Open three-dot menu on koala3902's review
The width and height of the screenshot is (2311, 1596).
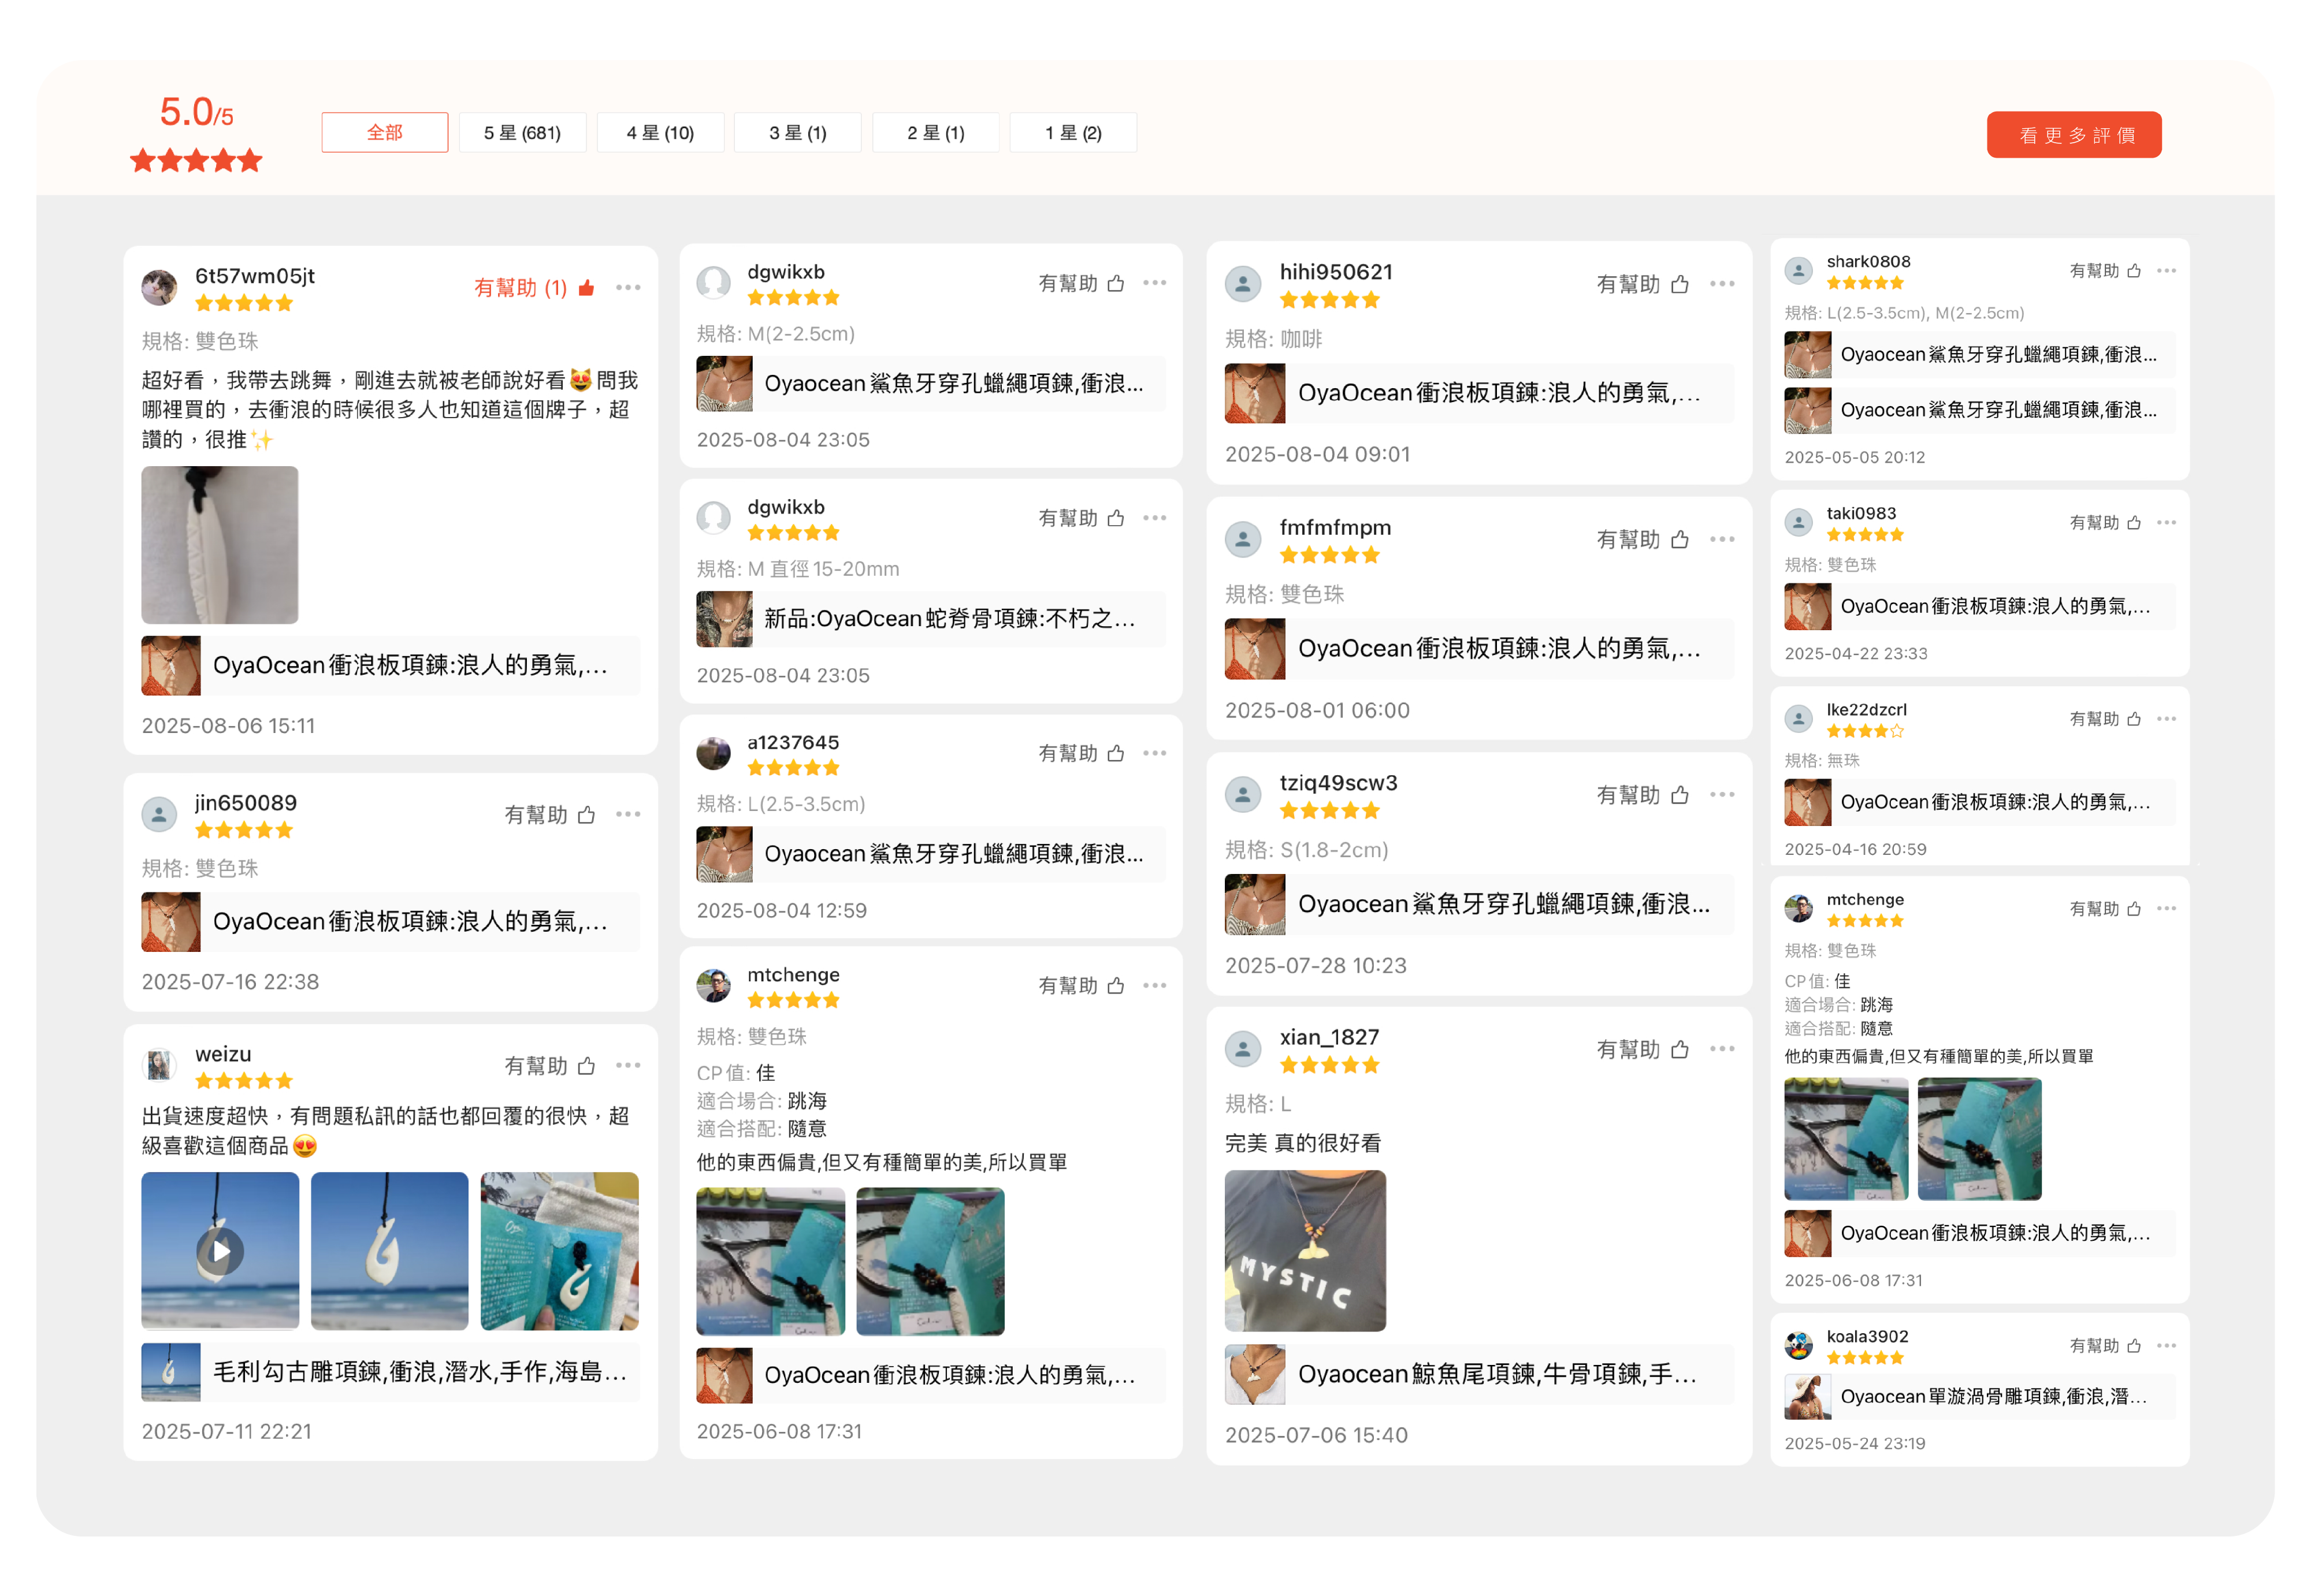coord(2166,1345)
